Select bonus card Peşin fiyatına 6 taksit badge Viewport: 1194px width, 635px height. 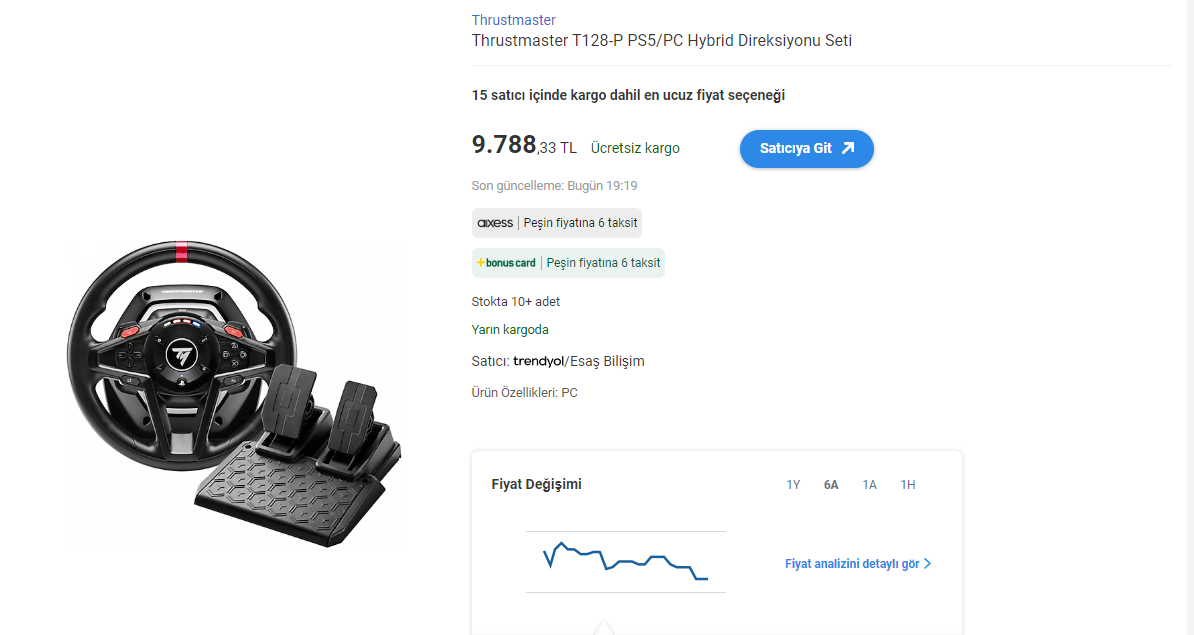point(568,263)
